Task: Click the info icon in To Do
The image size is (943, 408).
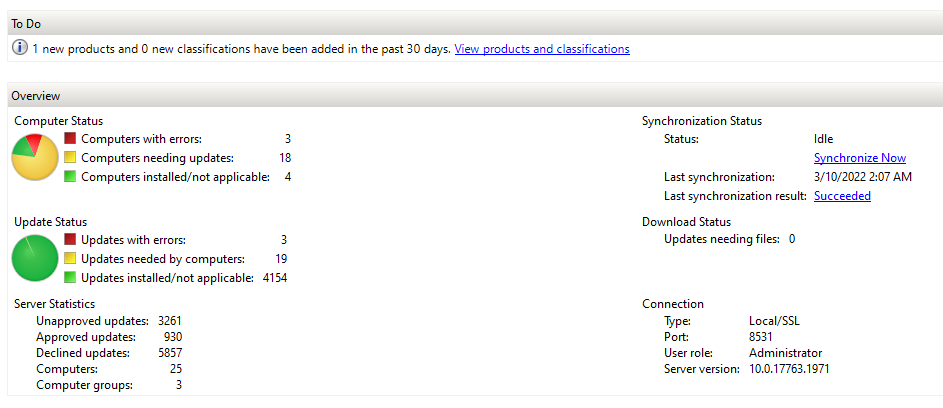Action: [x=20, y=48]
